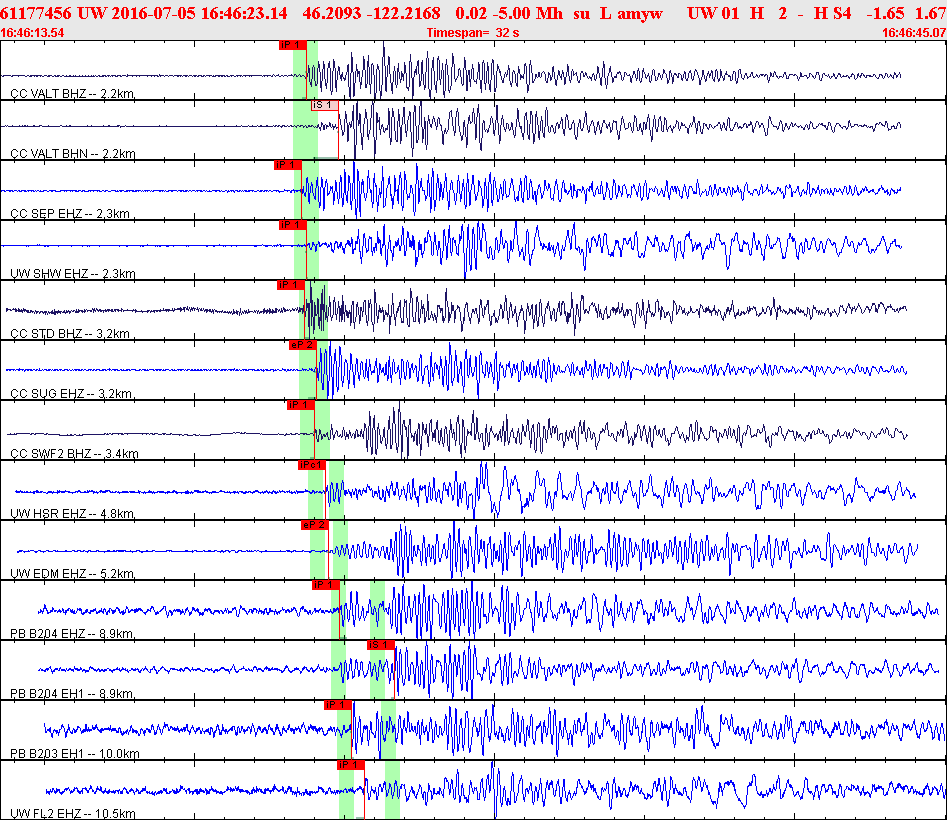
Task: Select the iP 1 pick marker on SWF2 BHZ
Action: pyautogui.click(x=301, y=405)
